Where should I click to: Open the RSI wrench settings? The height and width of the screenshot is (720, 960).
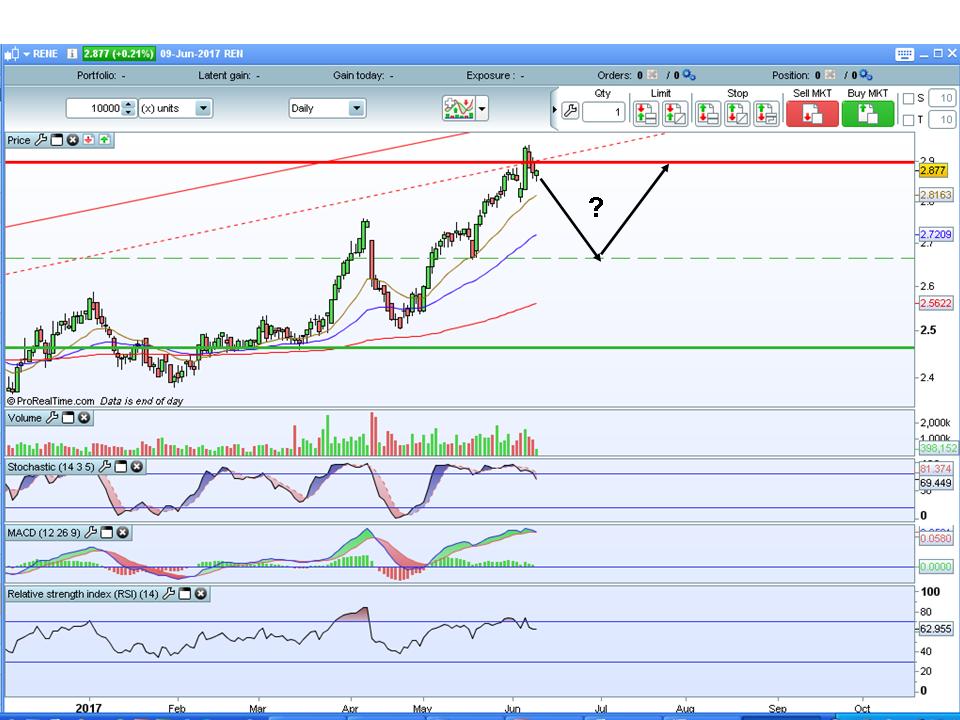(168, 593)
